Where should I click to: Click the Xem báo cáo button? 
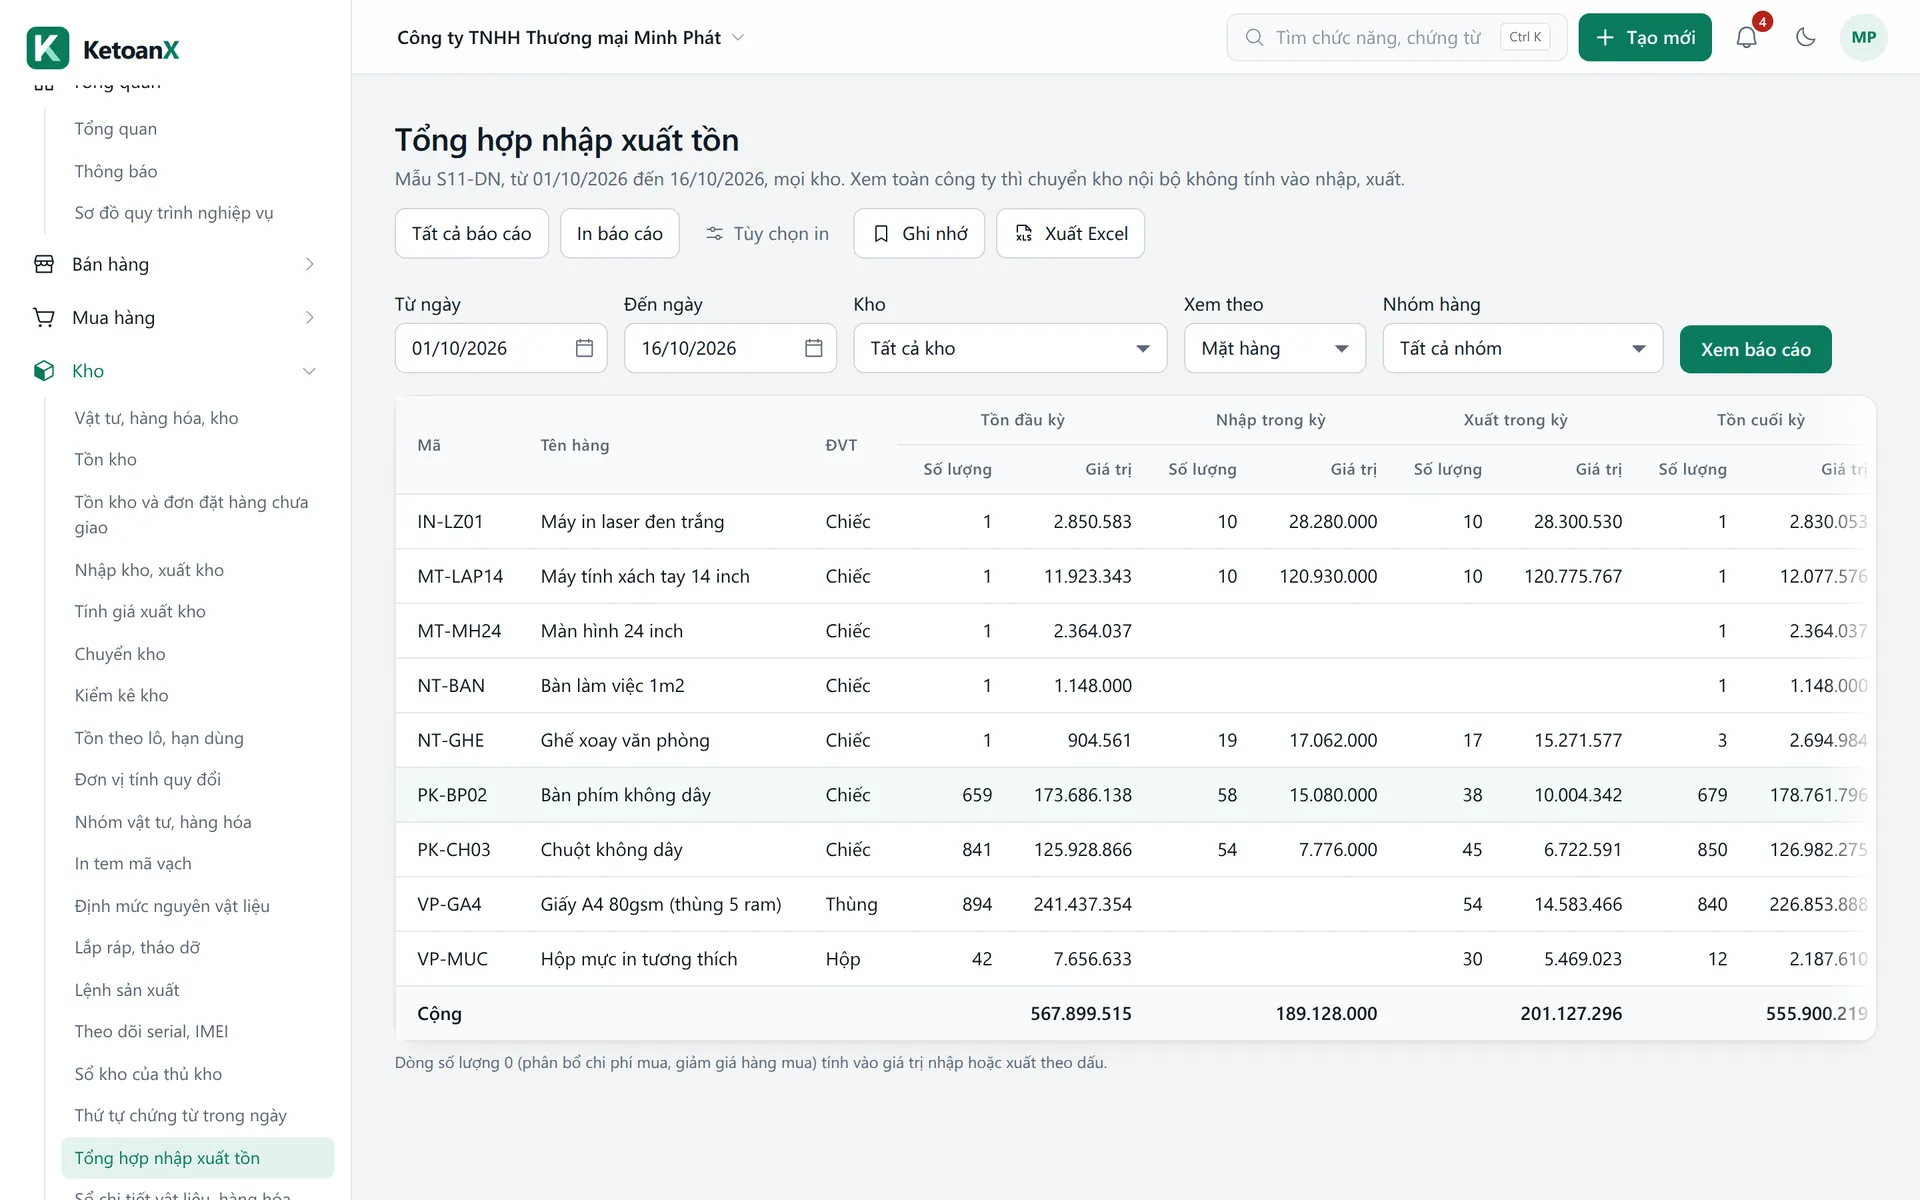(x=1755, y=349)
